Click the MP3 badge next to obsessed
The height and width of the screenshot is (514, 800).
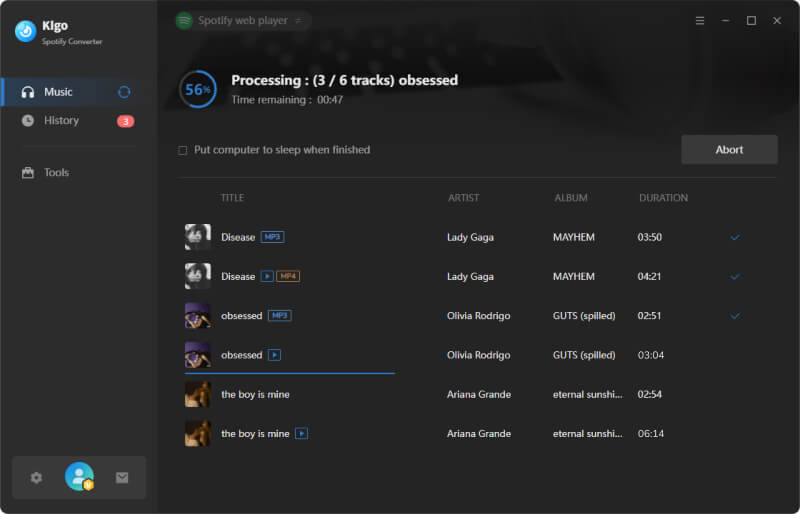click(280, 315)
